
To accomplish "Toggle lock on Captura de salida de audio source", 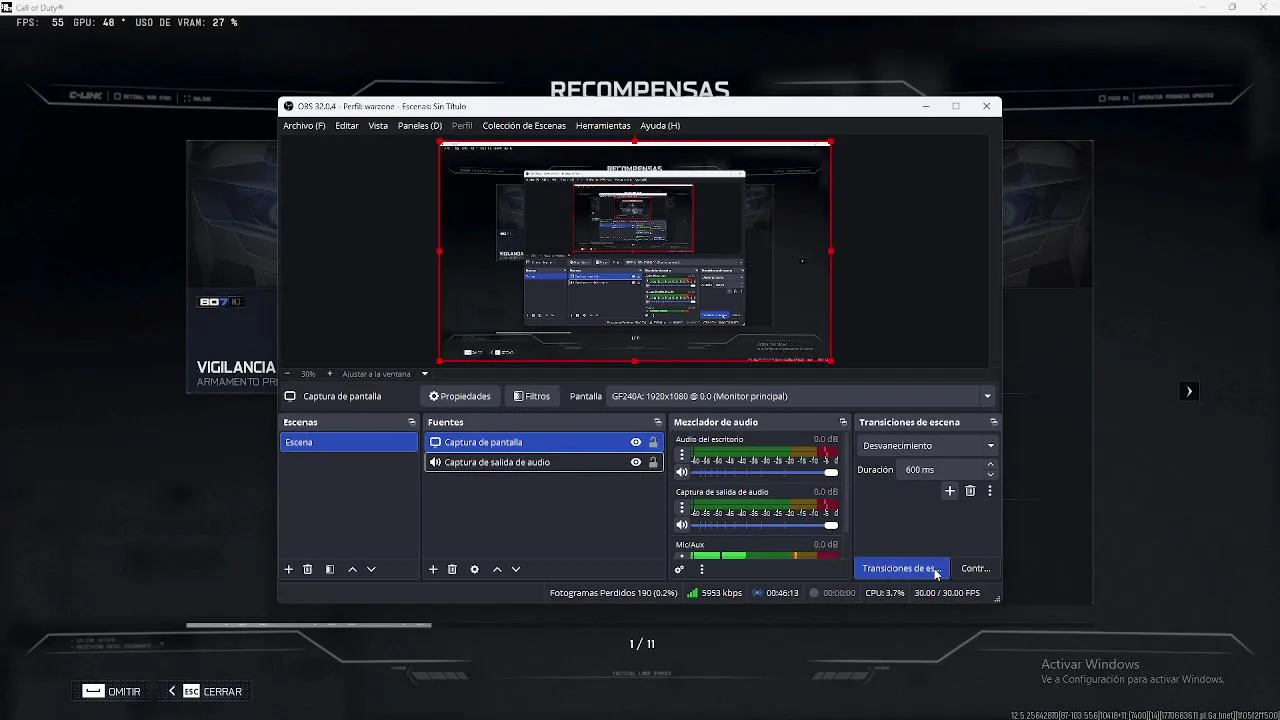I will click(x=653, y=462).
